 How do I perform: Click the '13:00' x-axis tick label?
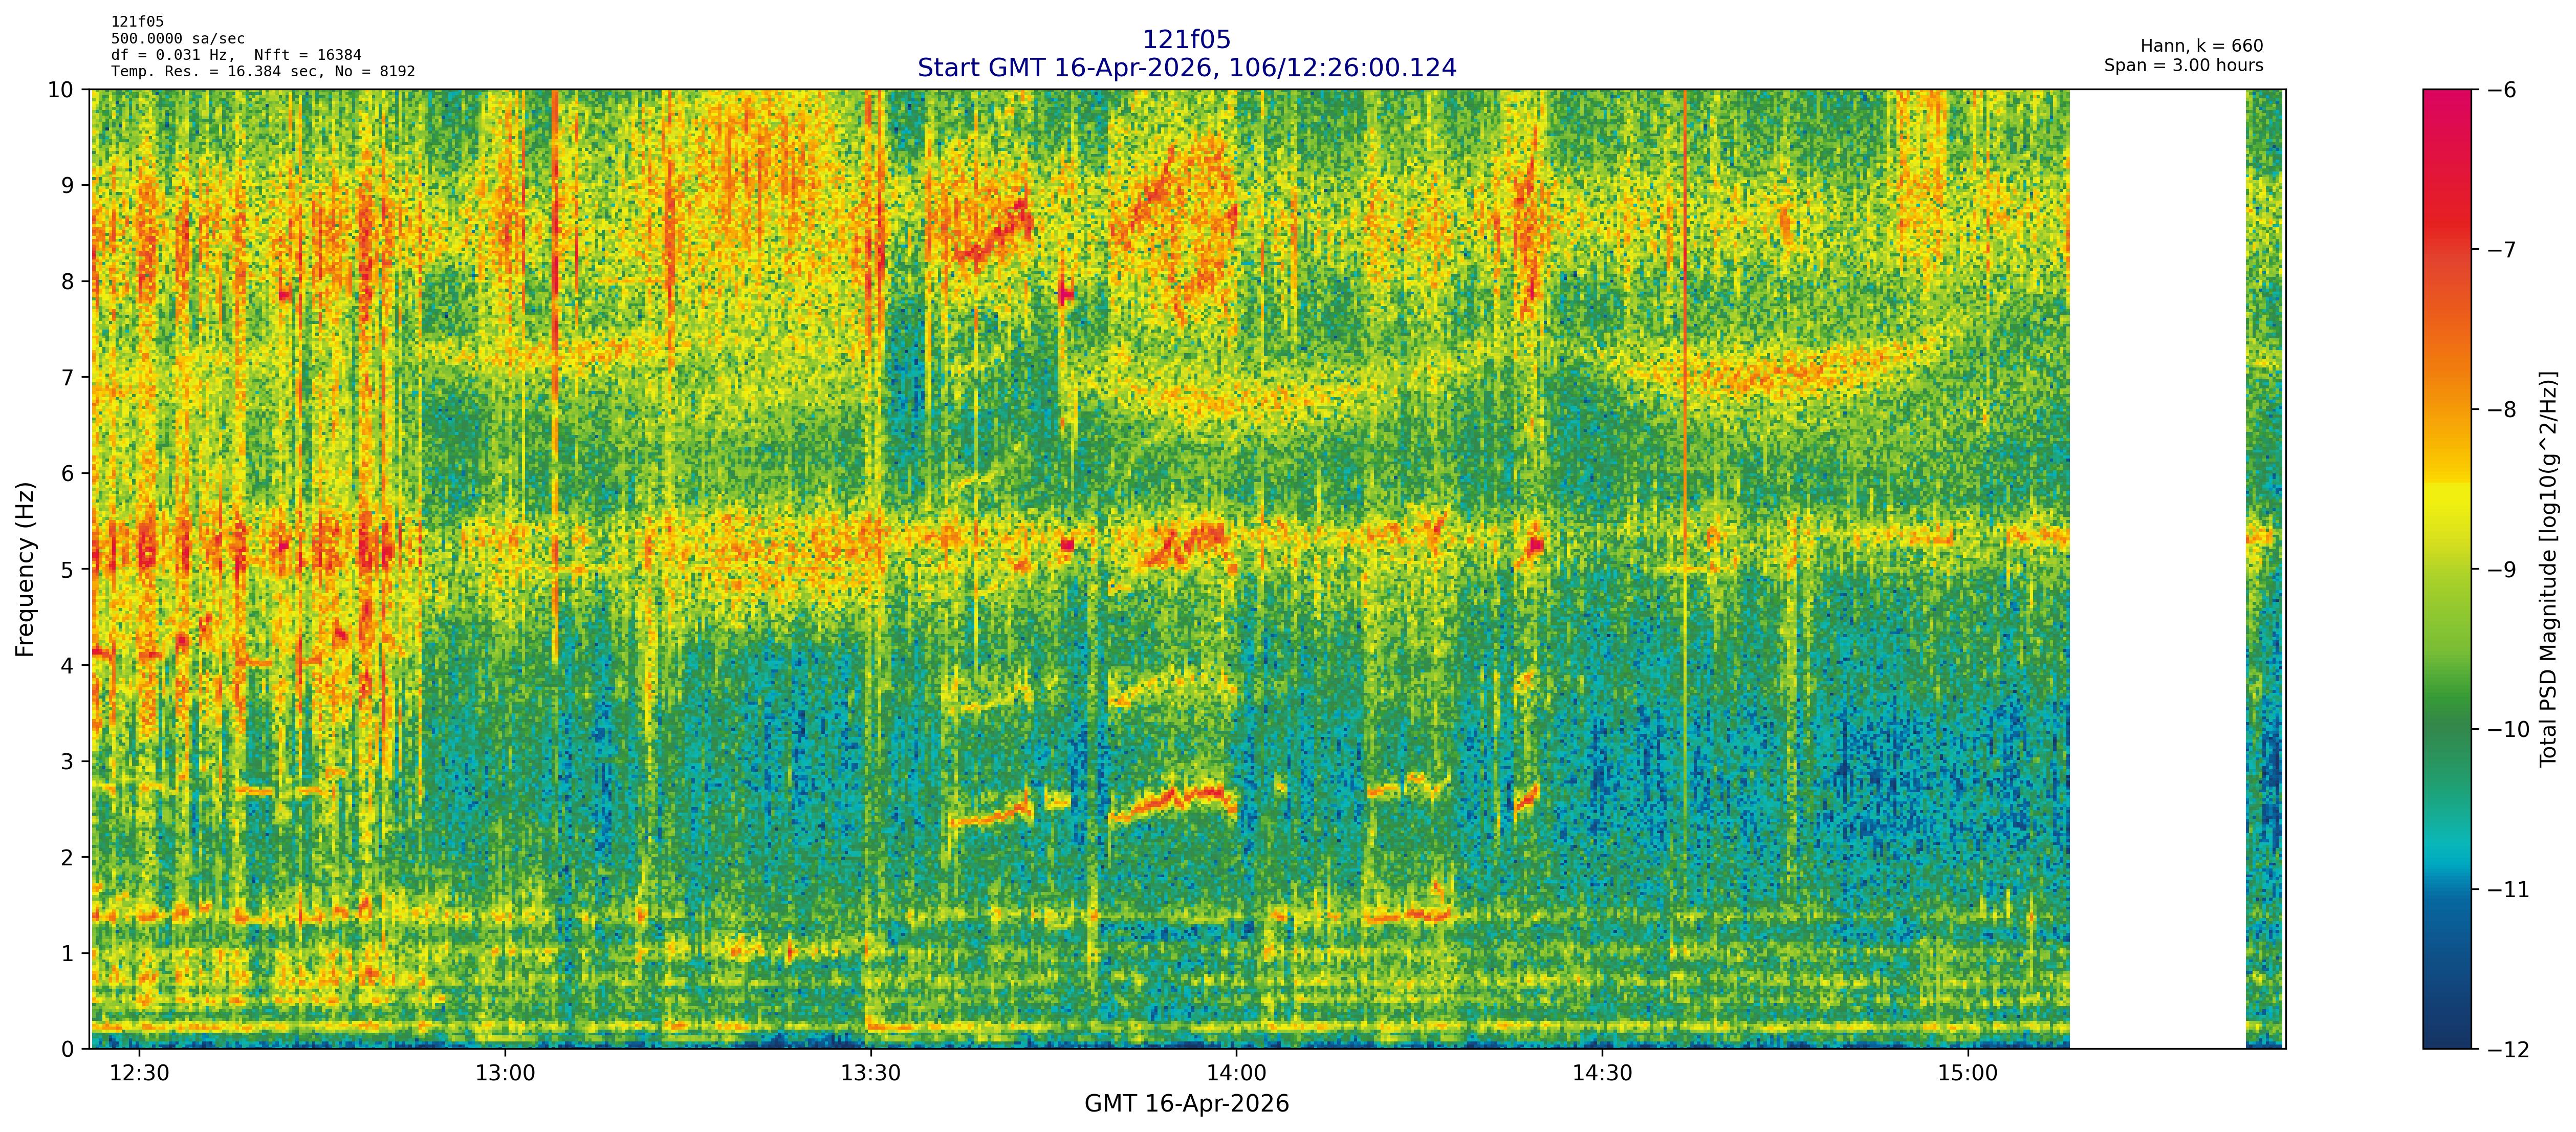(x=504, y=1074)
